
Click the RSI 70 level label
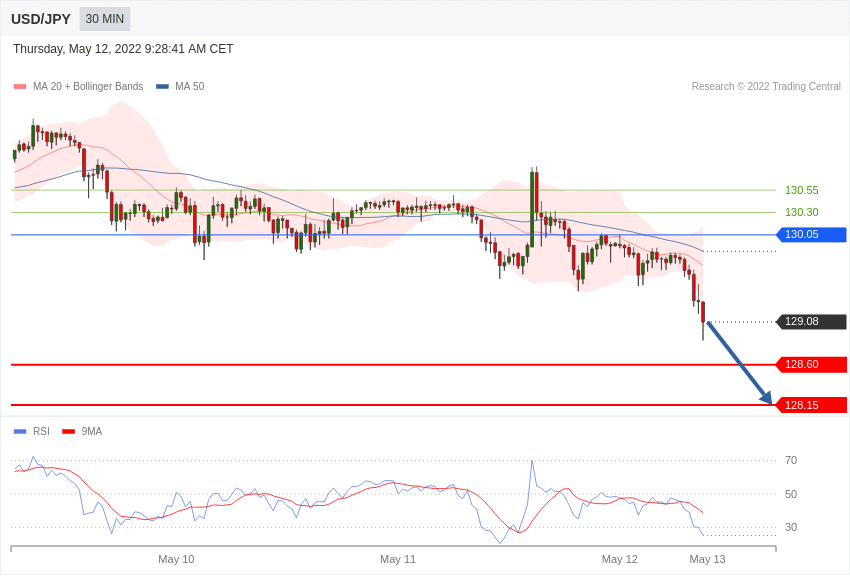click(x=791, y=461)
